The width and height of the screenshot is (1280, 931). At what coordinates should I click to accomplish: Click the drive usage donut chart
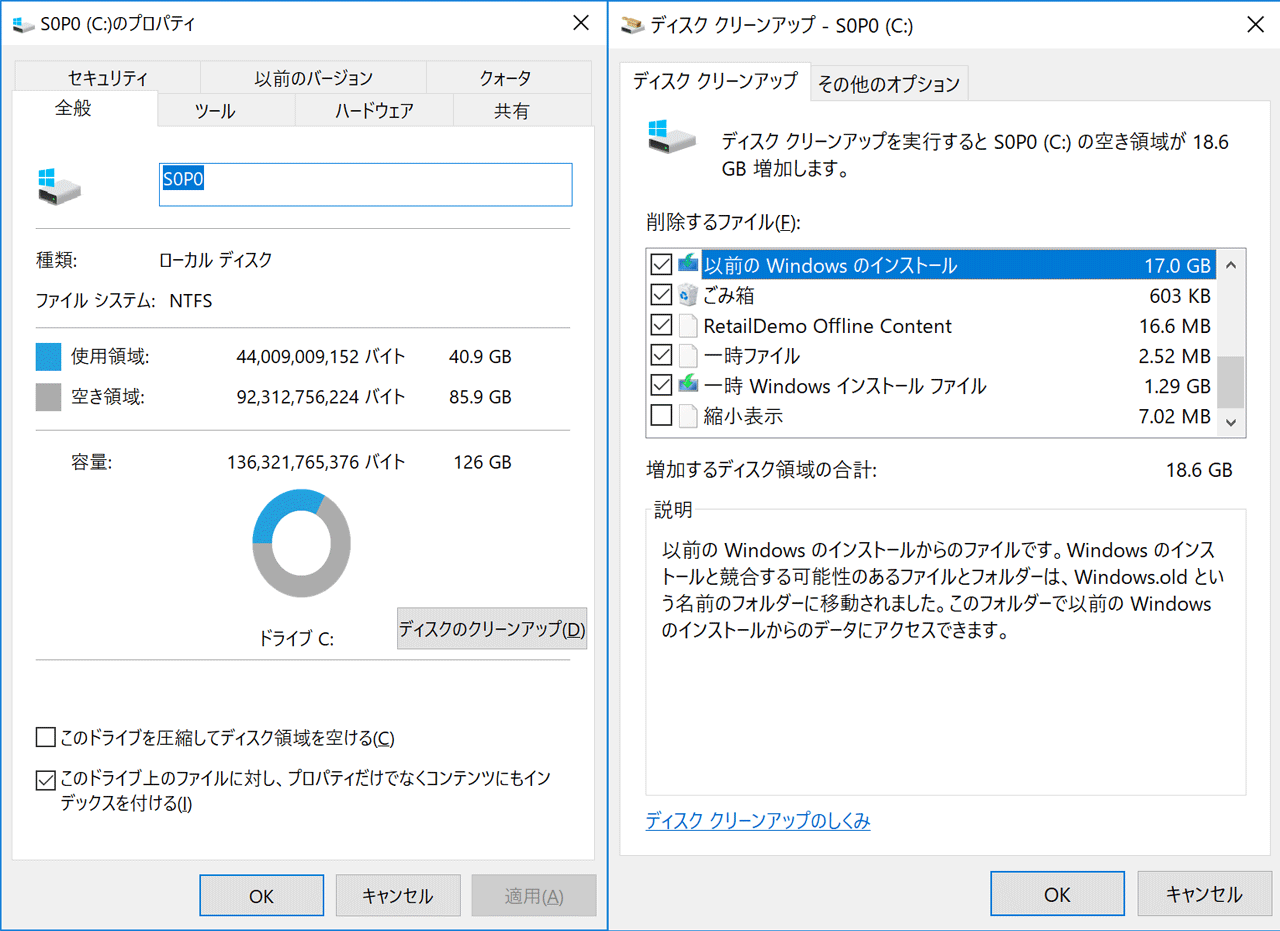click(x=302, y=544)
